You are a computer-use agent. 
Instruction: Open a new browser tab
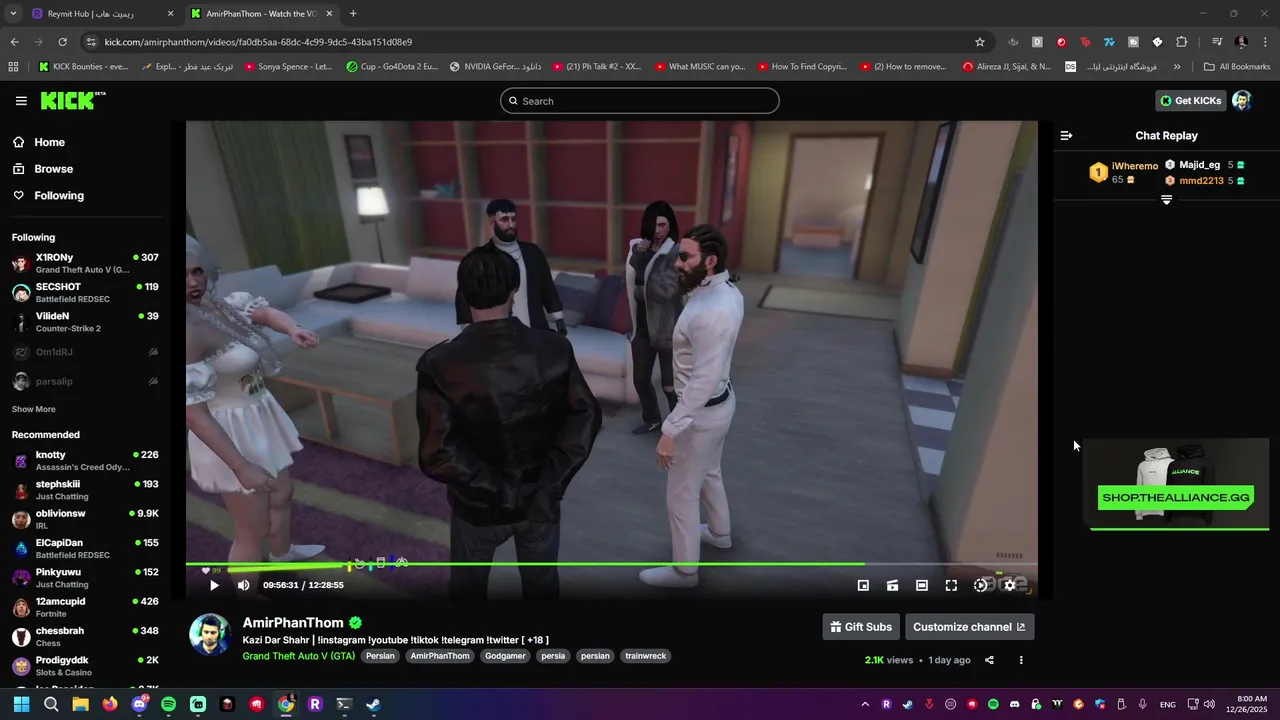coord(353,14)
